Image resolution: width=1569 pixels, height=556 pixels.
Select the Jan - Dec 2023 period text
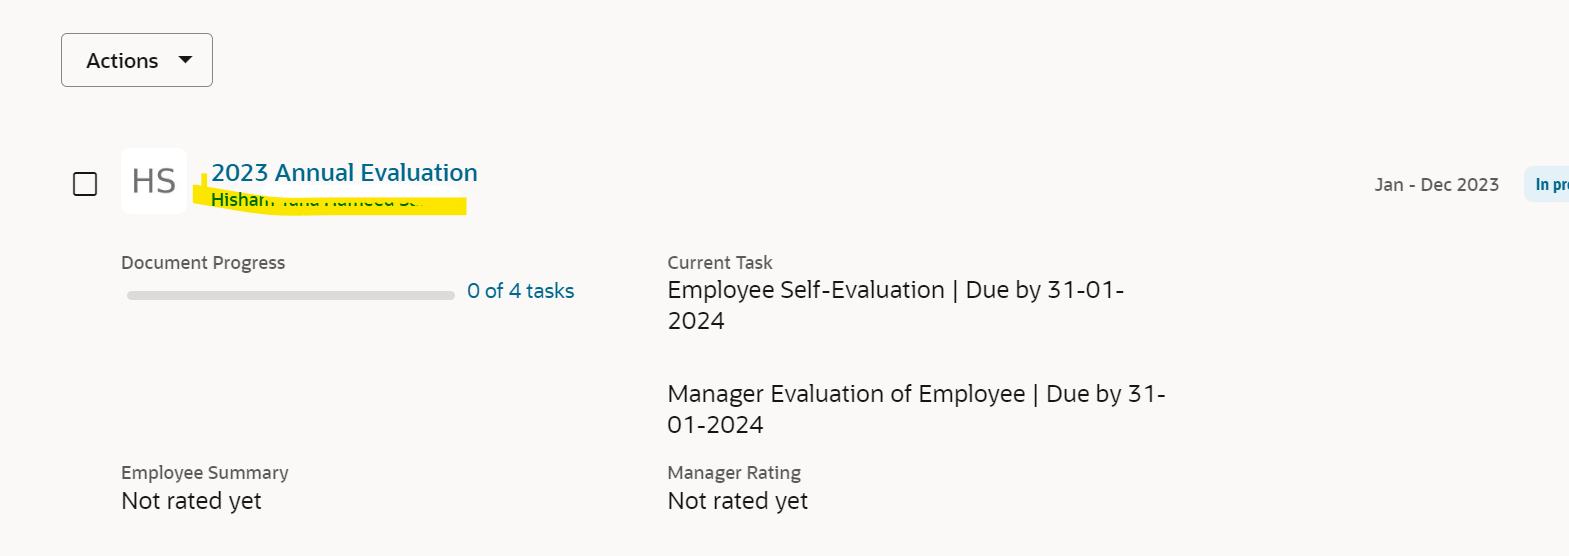pyautogui.click(x=1436, y=184)
